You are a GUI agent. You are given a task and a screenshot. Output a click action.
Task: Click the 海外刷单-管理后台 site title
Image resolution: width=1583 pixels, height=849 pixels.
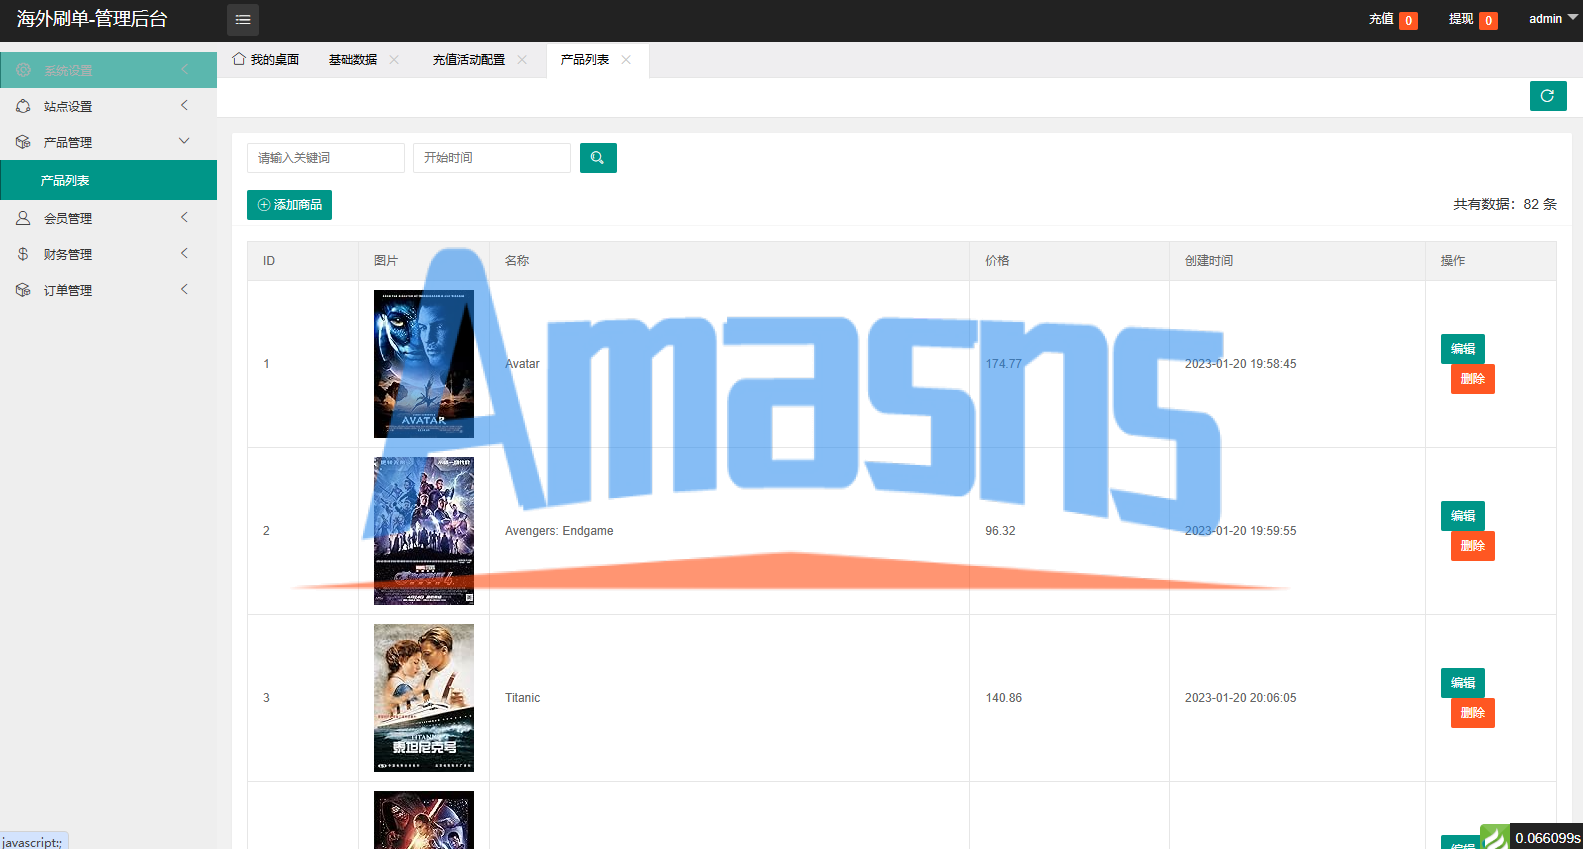point(92,19)
